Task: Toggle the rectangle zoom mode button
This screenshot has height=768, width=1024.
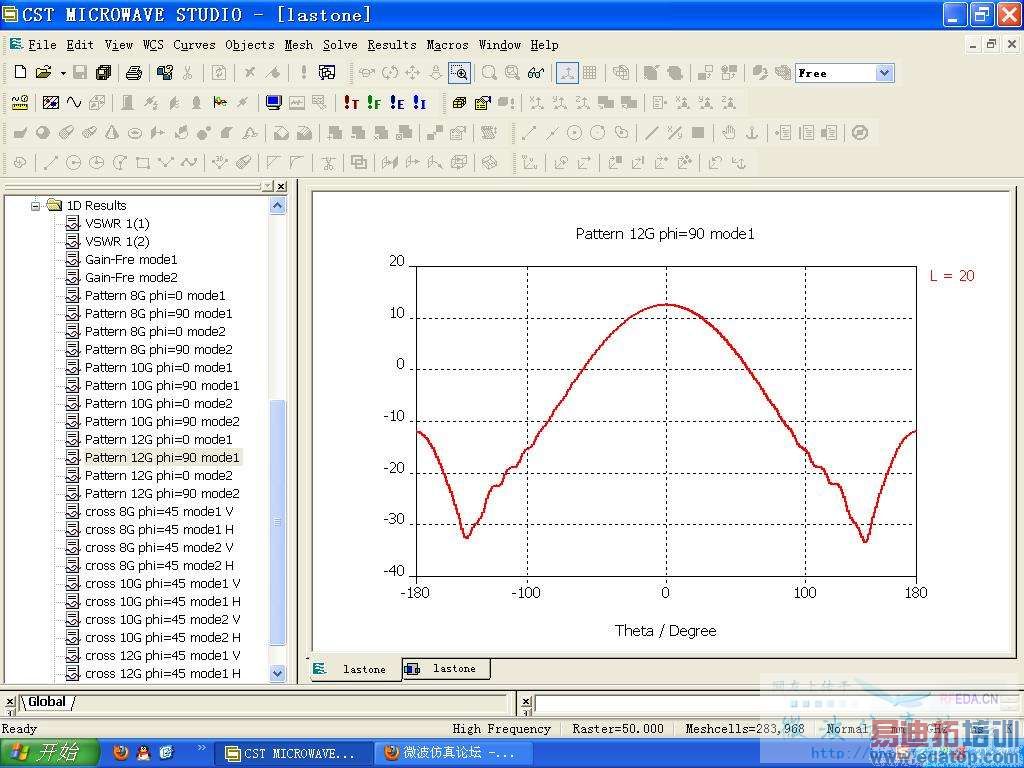Action: pos(459,73)
